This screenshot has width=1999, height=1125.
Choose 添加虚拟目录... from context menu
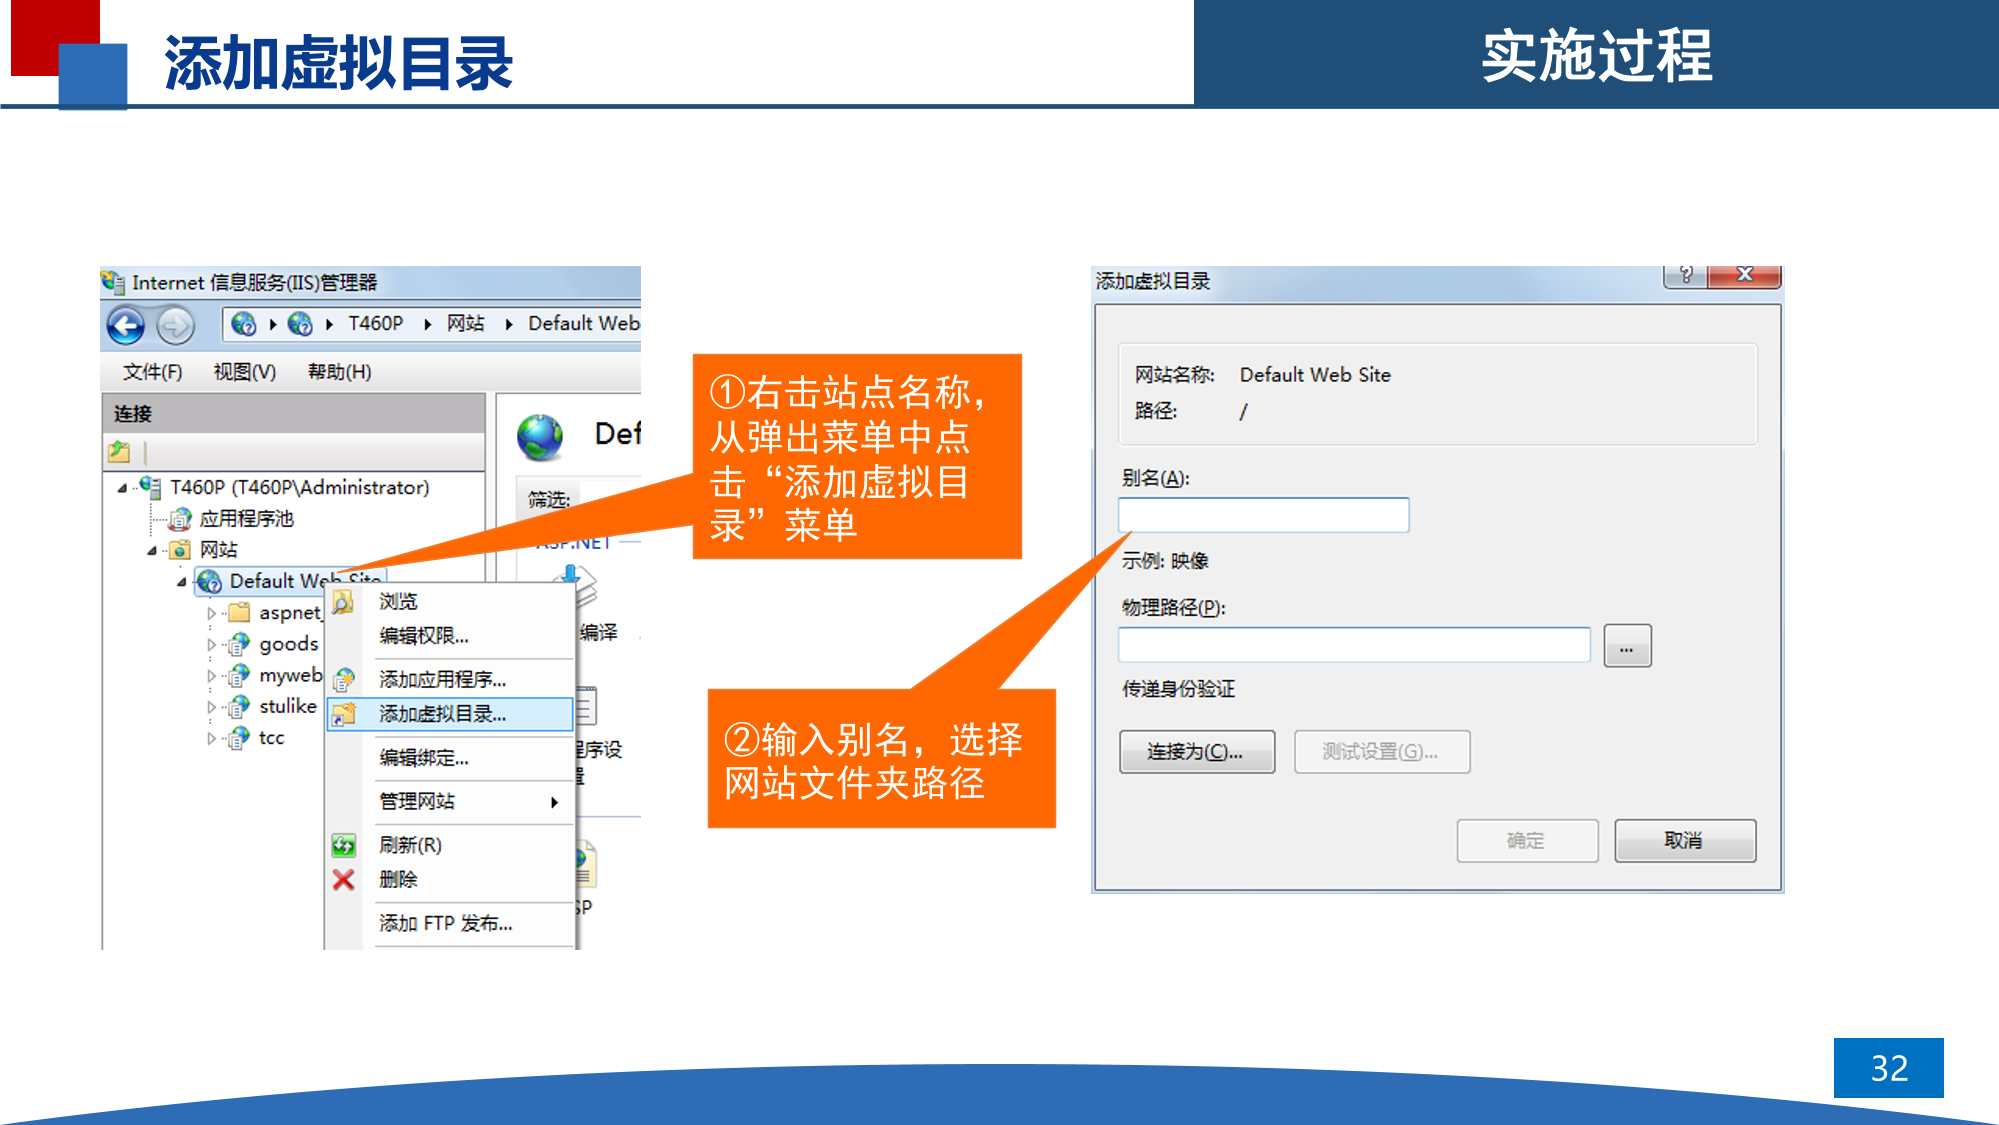point(442,714)
